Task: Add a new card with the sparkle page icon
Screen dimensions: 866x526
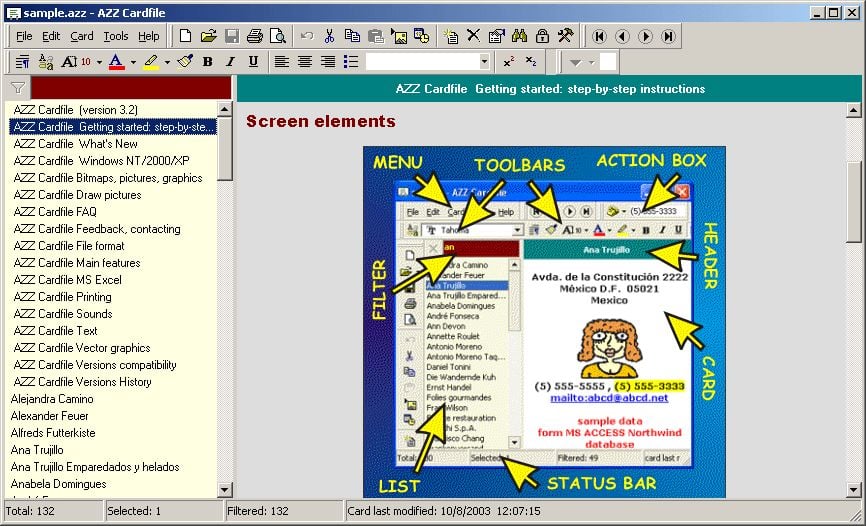Action: click(451, 36)
